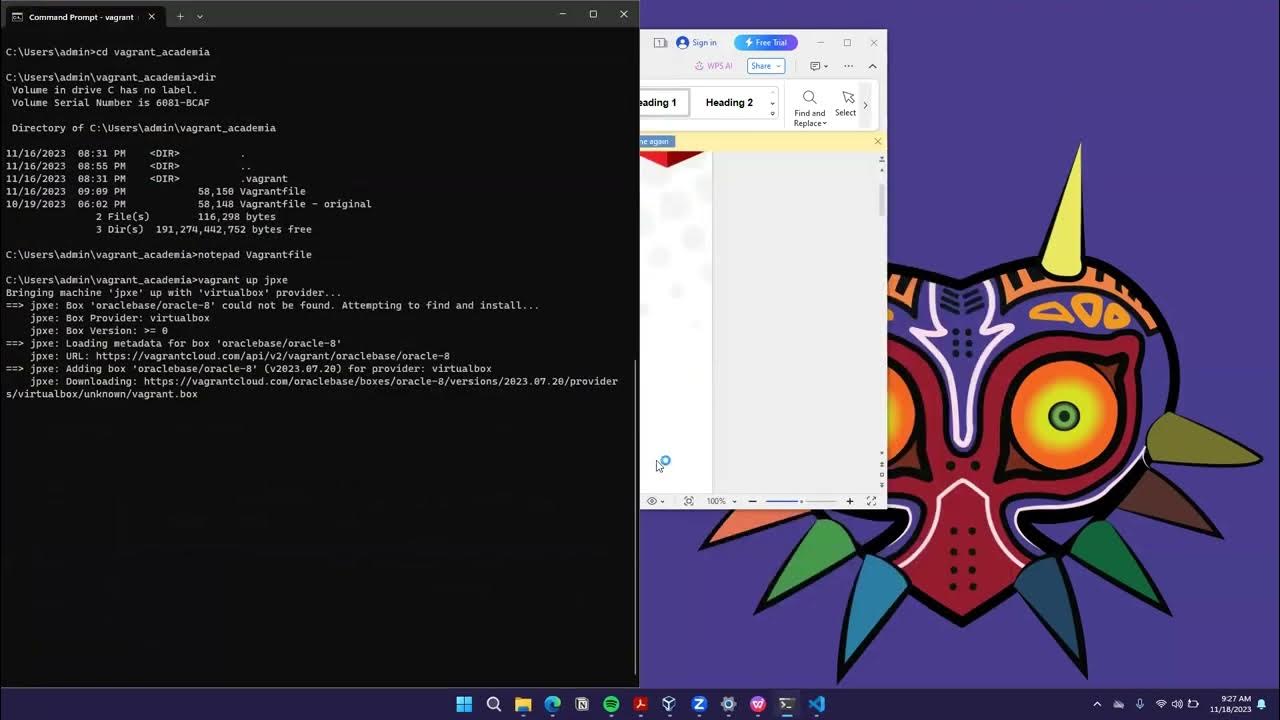The width and height of the screenshot is (1280, 720).
Task: Click the WPS vertical scrollbar
Action: click(x=882, y=200)
